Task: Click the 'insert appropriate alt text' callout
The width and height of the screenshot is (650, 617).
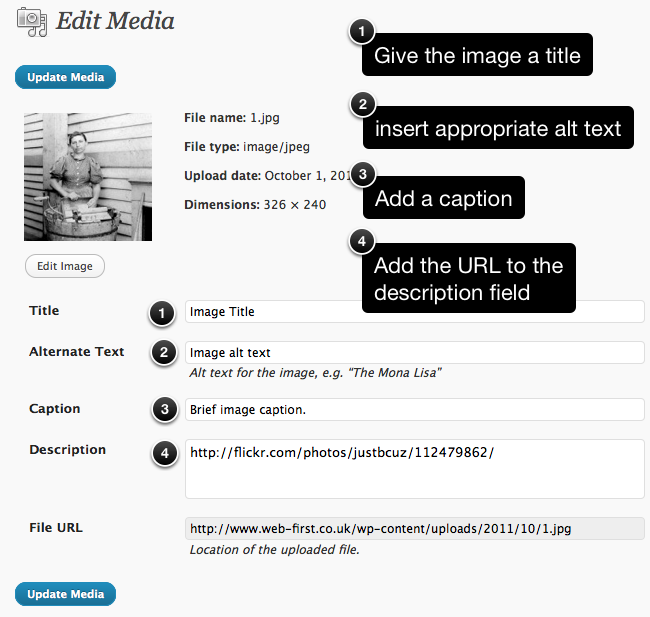Action: tap(498, 128)
